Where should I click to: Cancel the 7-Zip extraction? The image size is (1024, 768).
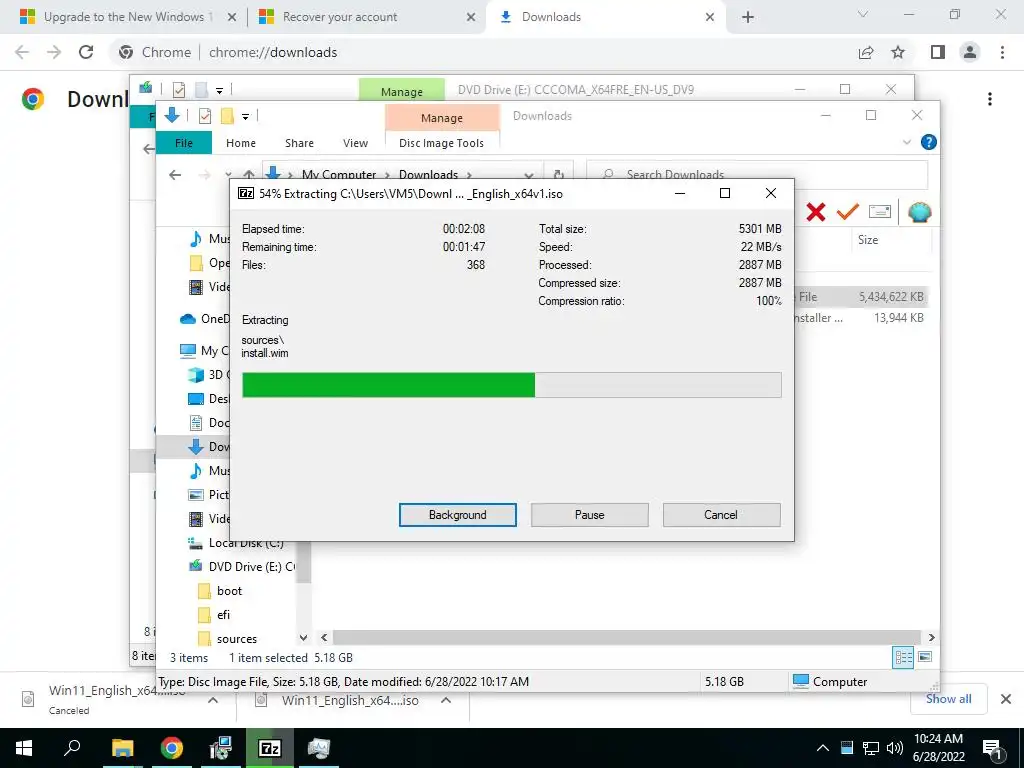721,515
